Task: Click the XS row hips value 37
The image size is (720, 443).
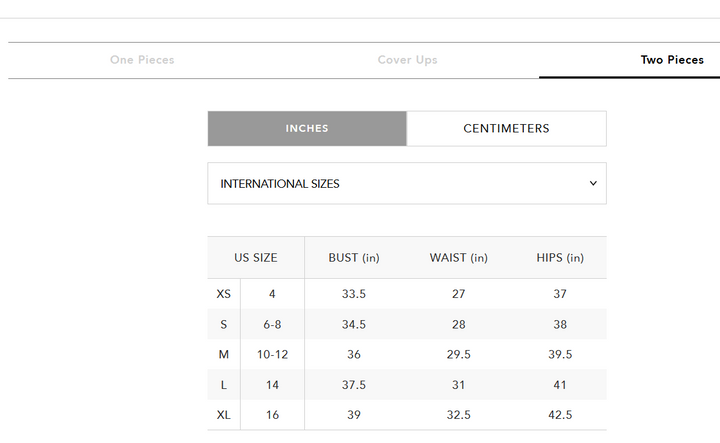Action: [x=560, y=294]
